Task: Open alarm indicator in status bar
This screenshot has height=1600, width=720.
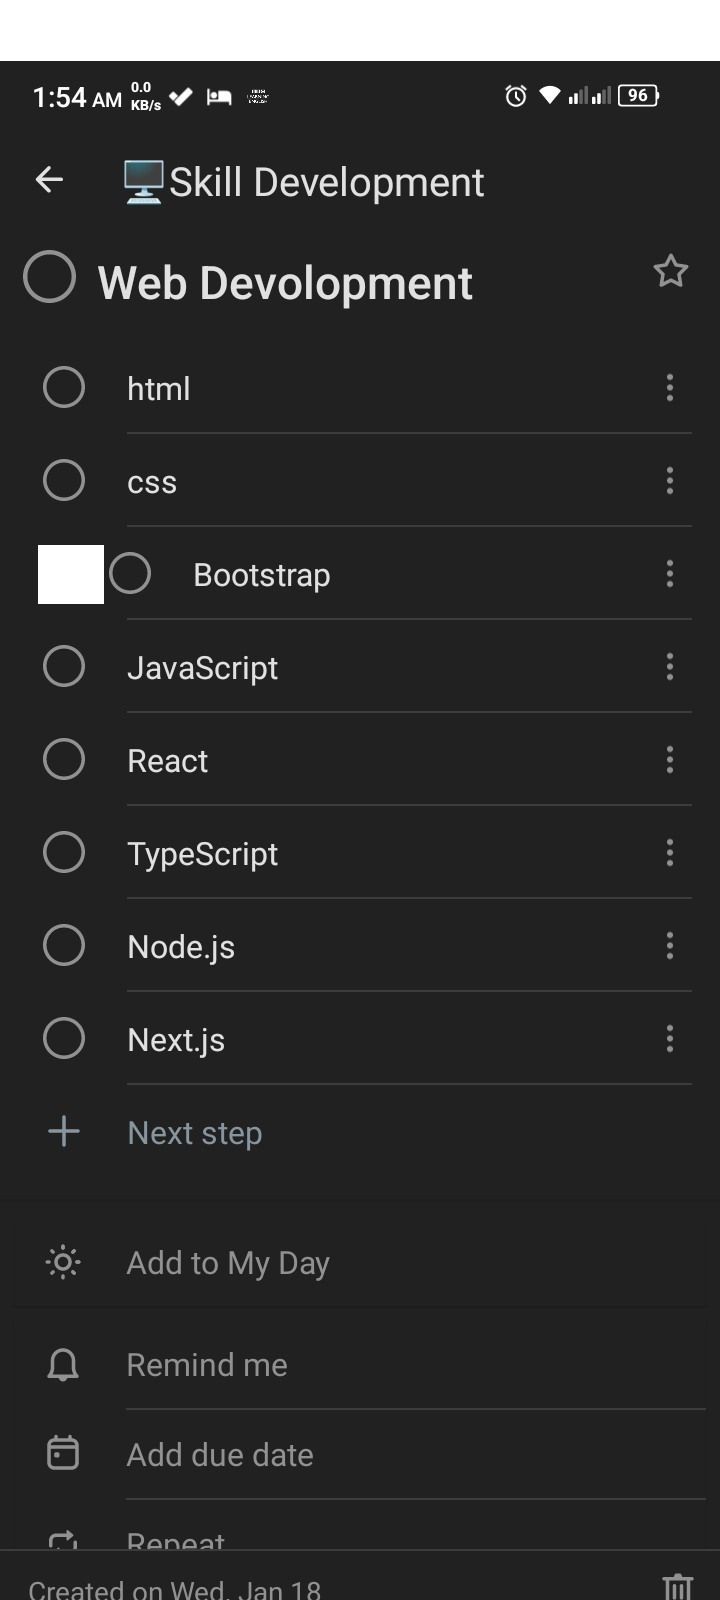Action: [x=515, y=96]
